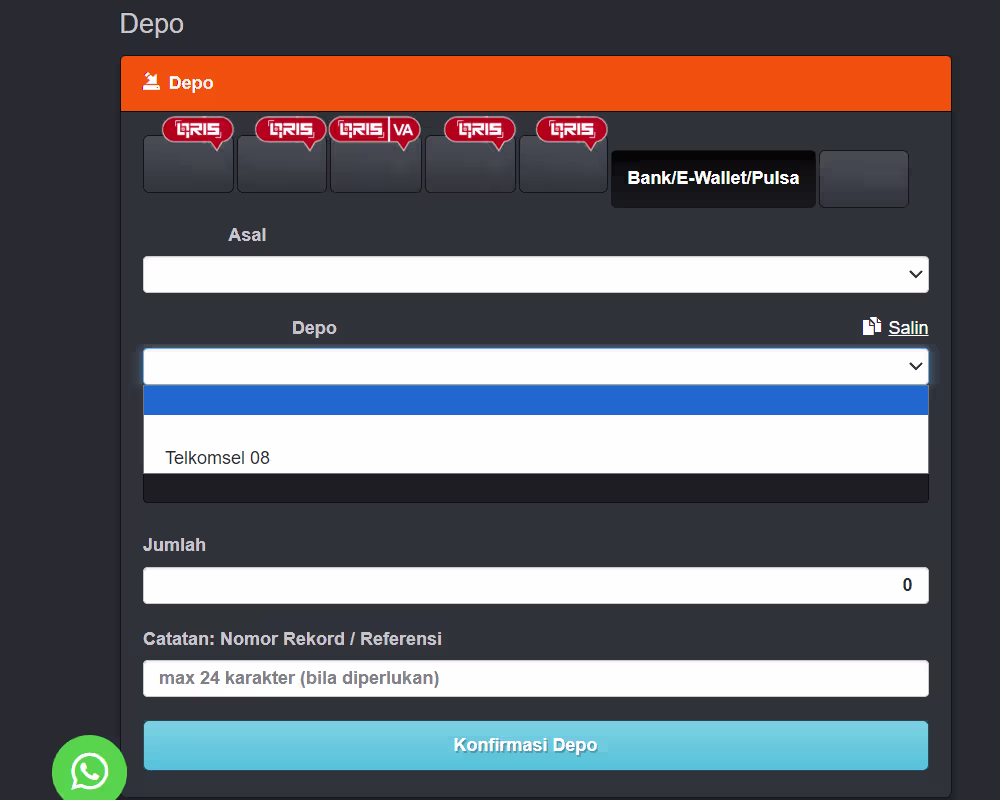Open WhatsApp chat floating button
Screen dimensions: 1000x800
coord(89,771)
